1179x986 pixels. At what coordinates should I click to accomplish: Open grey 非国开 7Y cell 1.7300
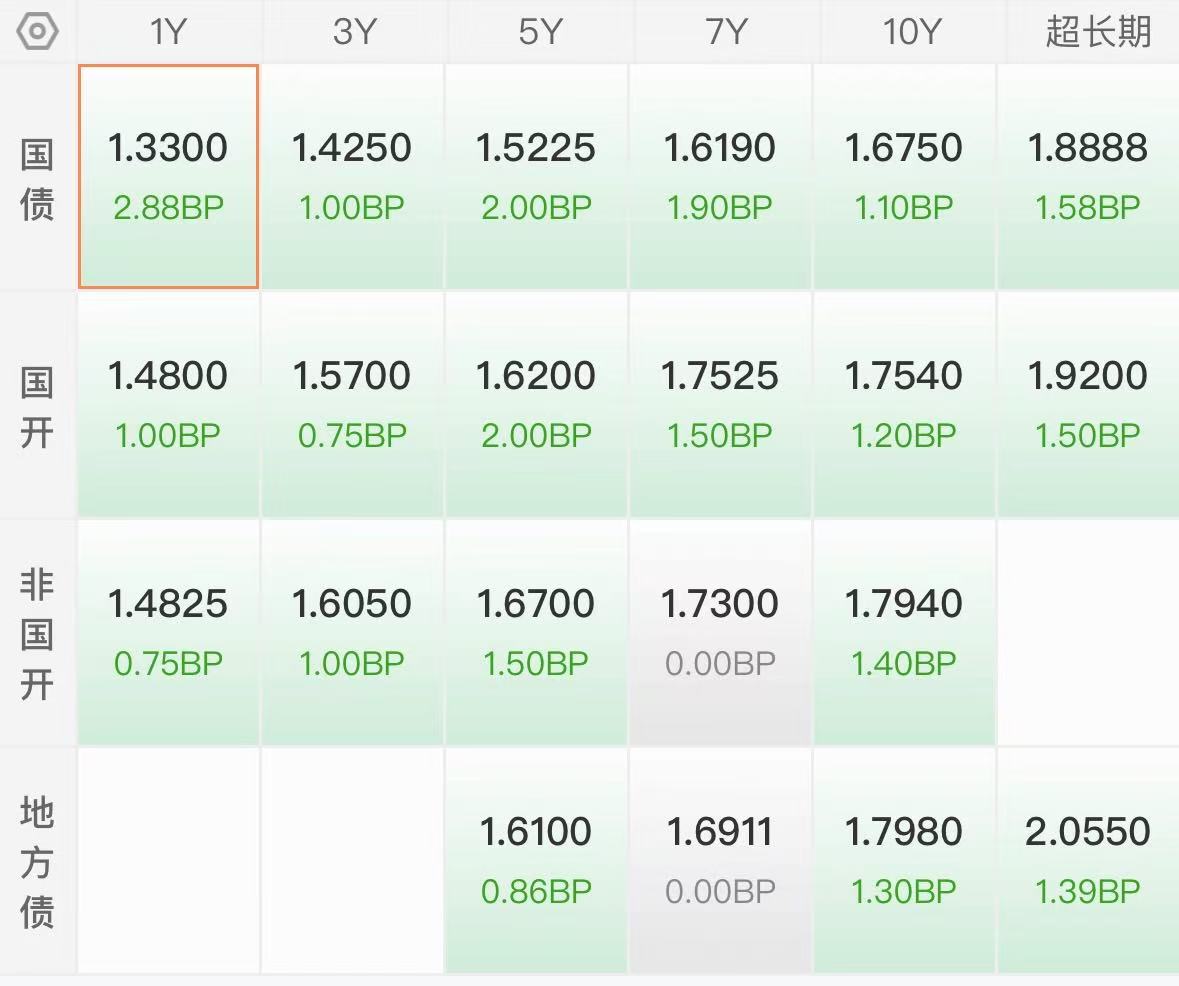(720, 633)
